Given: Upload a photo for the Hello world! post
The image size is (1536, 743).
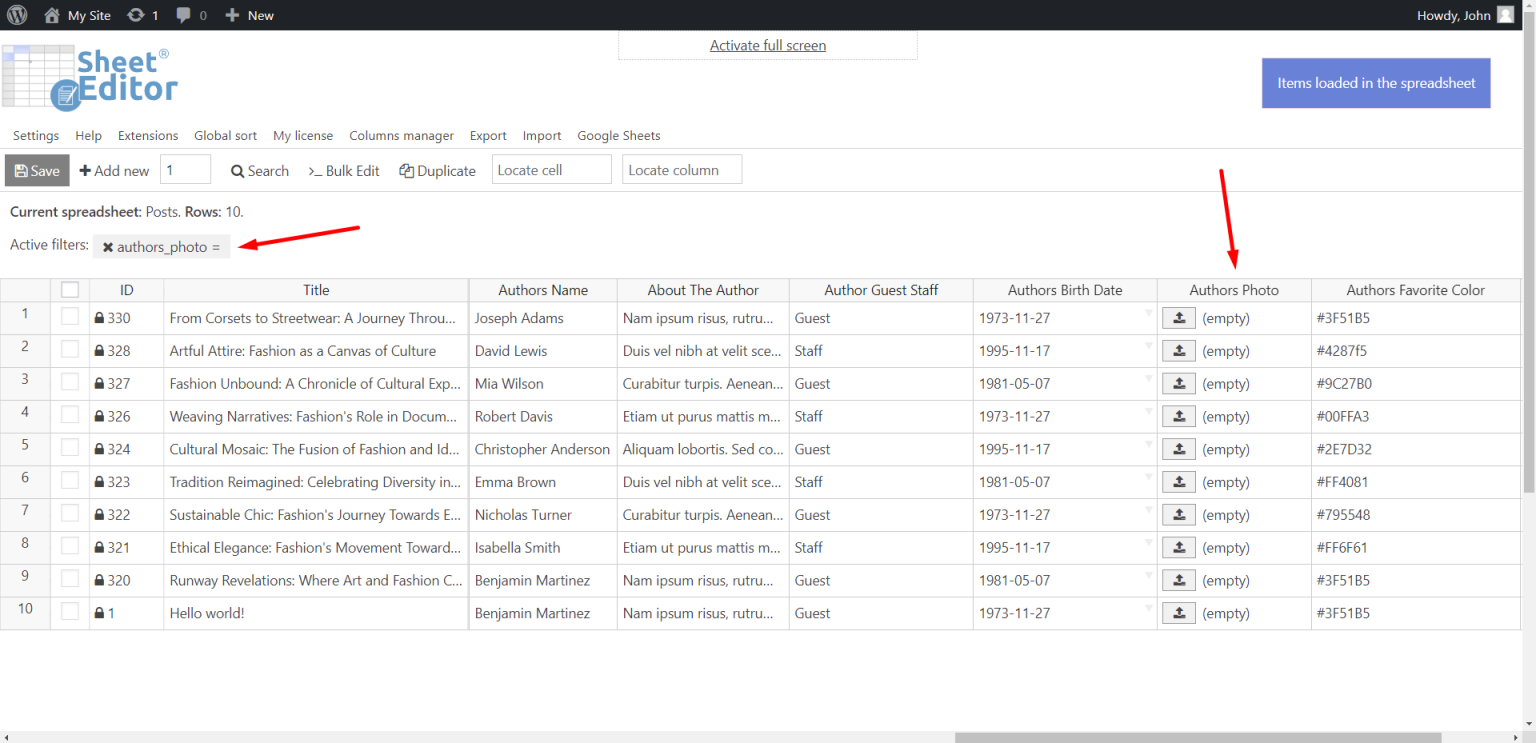Looking at the screenshot, I should pyautogui.click(x=1178, y=612).
